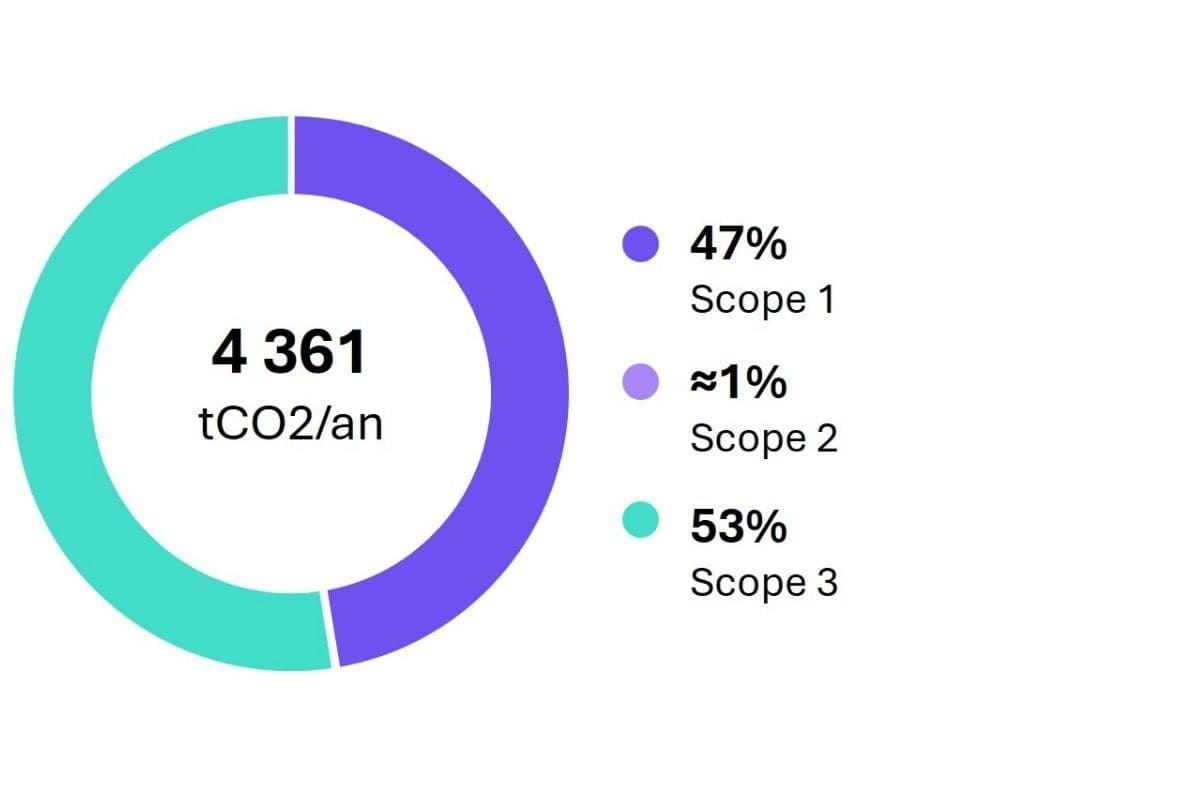Click the white divider at the donut's top

coord(292,155)
